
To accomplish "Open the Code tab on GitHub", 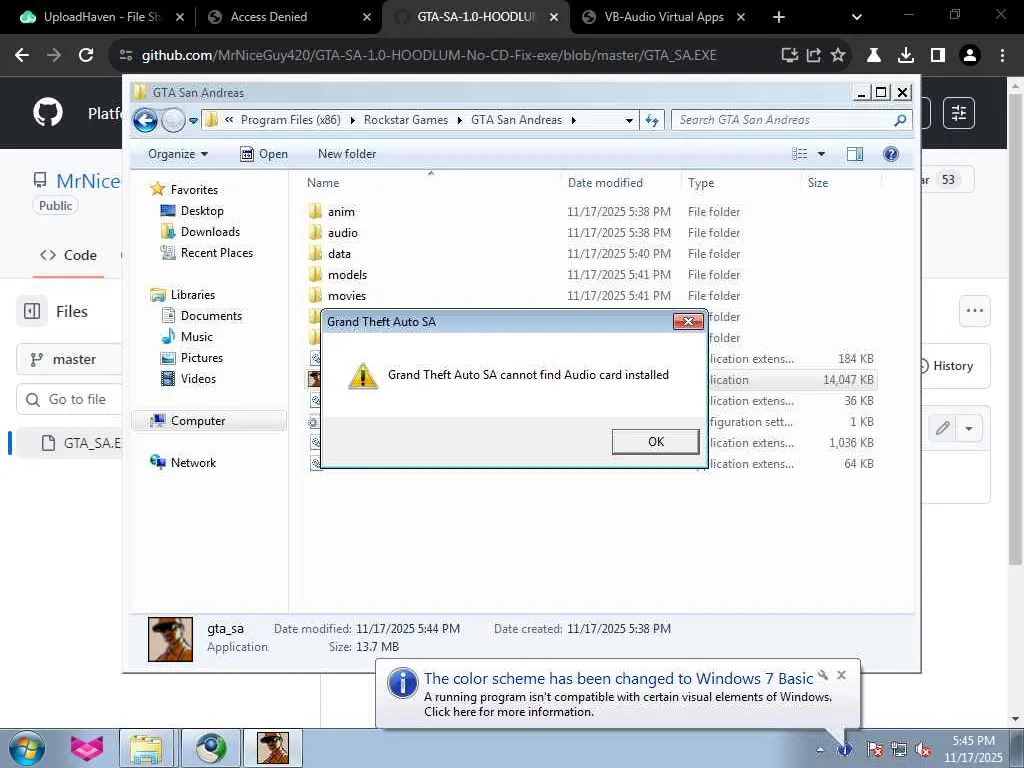I will click(x=69, y=255).
